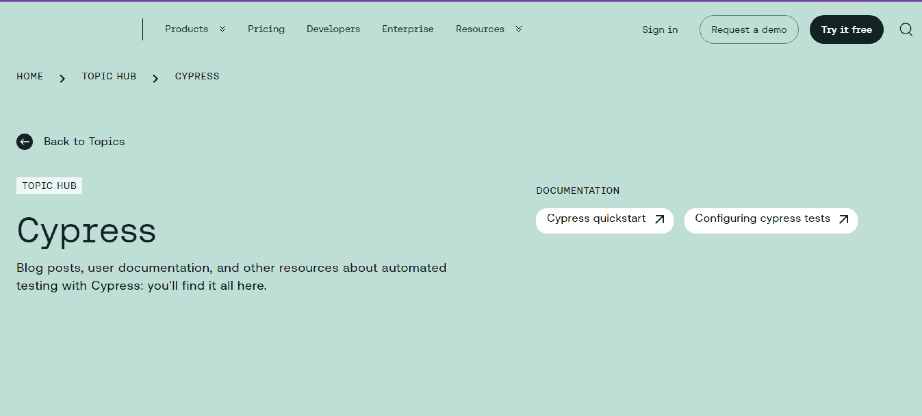Open TOPIC HUB in the breadcrumb
Image resolution: width=922 pixels, height=416 pixels.
109,76
